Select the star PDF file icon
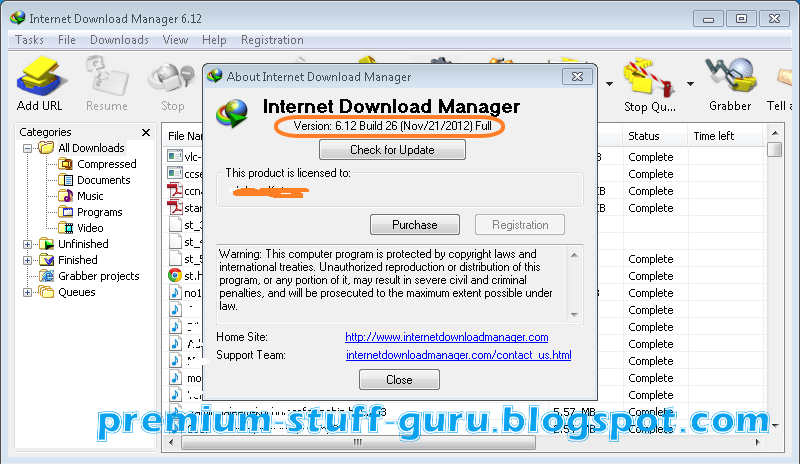The width and height of the screenshot is (800, 464). pos(175,207)
